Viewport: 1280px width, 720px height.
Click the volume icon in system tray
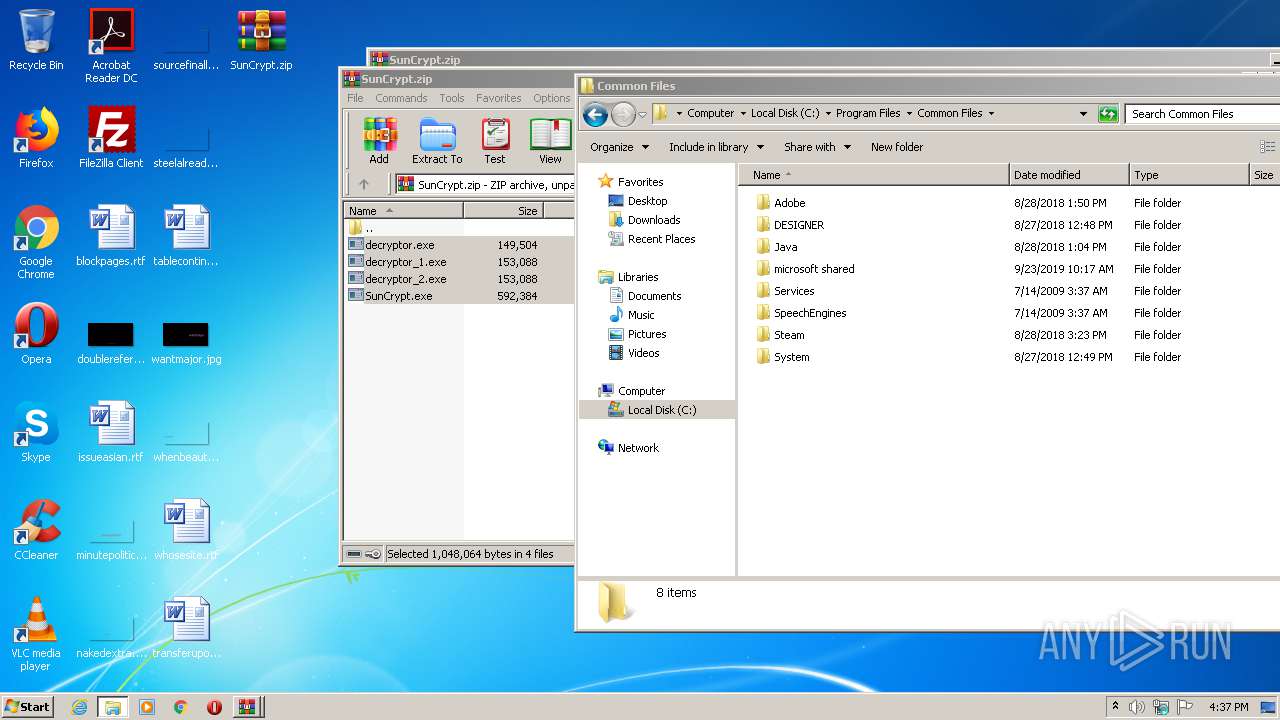(x=1136, y=707)
